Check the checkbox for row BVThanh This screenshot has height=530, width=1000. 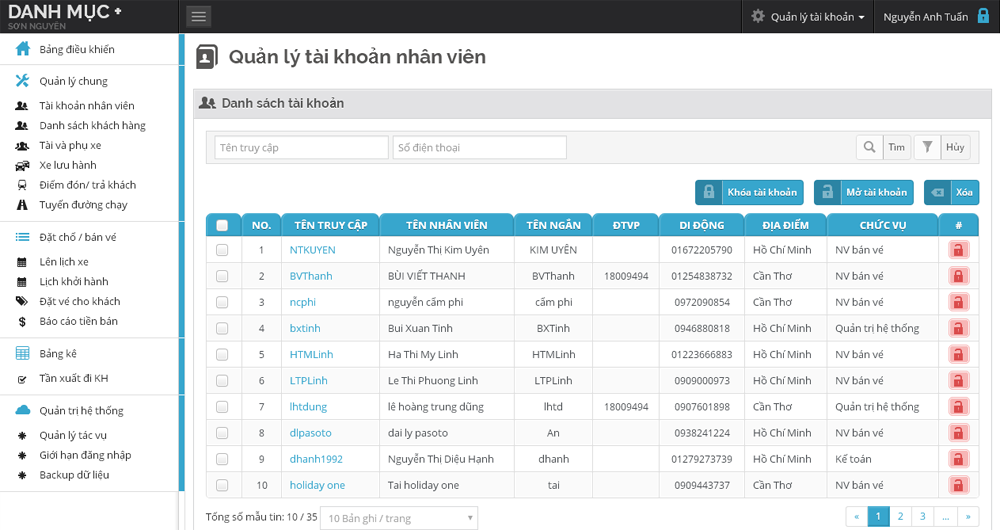222,276
